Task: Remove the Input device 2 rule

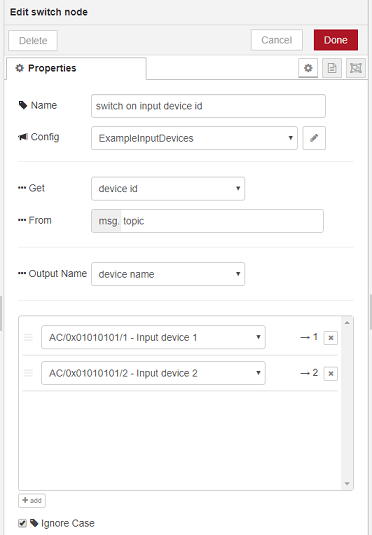Action: pos(330,374)
